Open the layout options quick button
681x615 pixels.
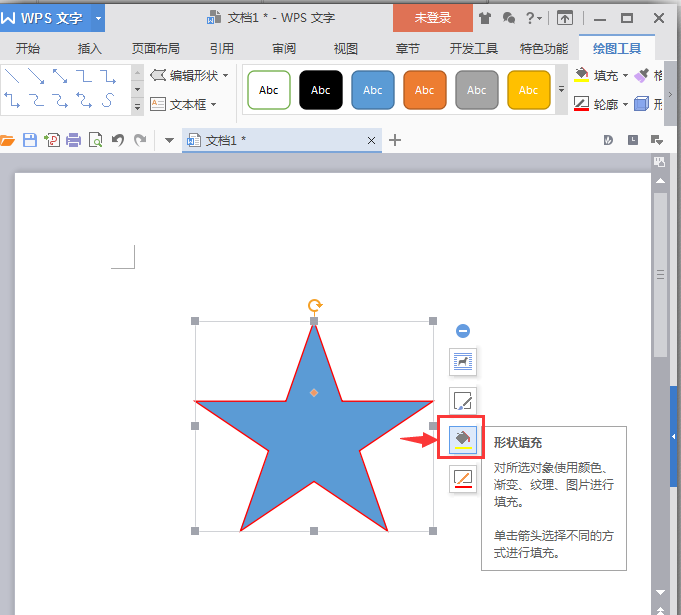(462, 361)
